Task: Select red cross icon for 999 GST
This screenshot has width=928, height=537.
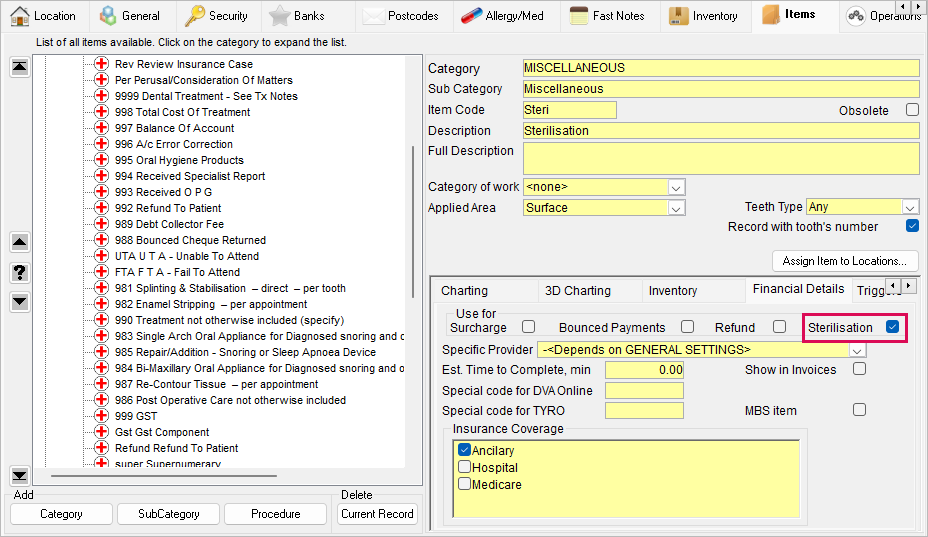Action: 101,416
